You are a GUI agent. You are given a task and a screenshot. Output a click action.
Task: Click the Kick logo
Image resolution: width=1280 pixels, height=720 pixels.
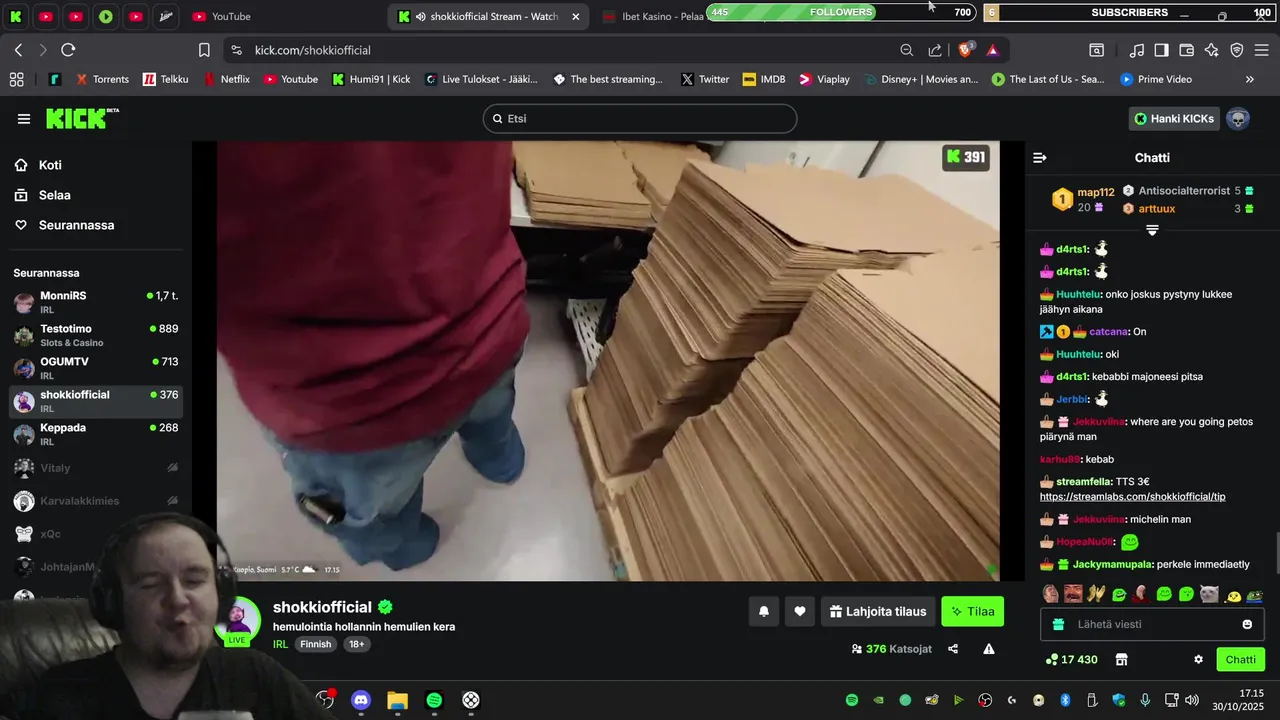(82, 118)
